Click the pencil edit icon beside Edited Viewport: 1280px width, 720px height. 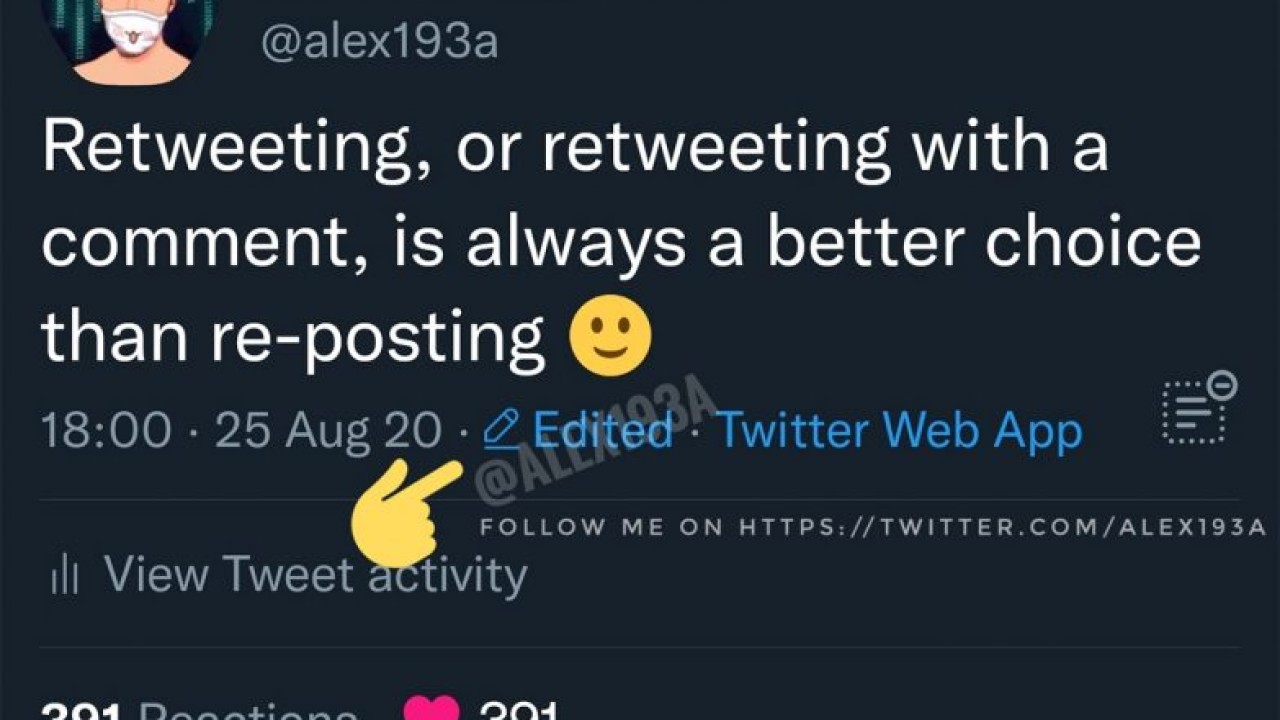(501, 430)
